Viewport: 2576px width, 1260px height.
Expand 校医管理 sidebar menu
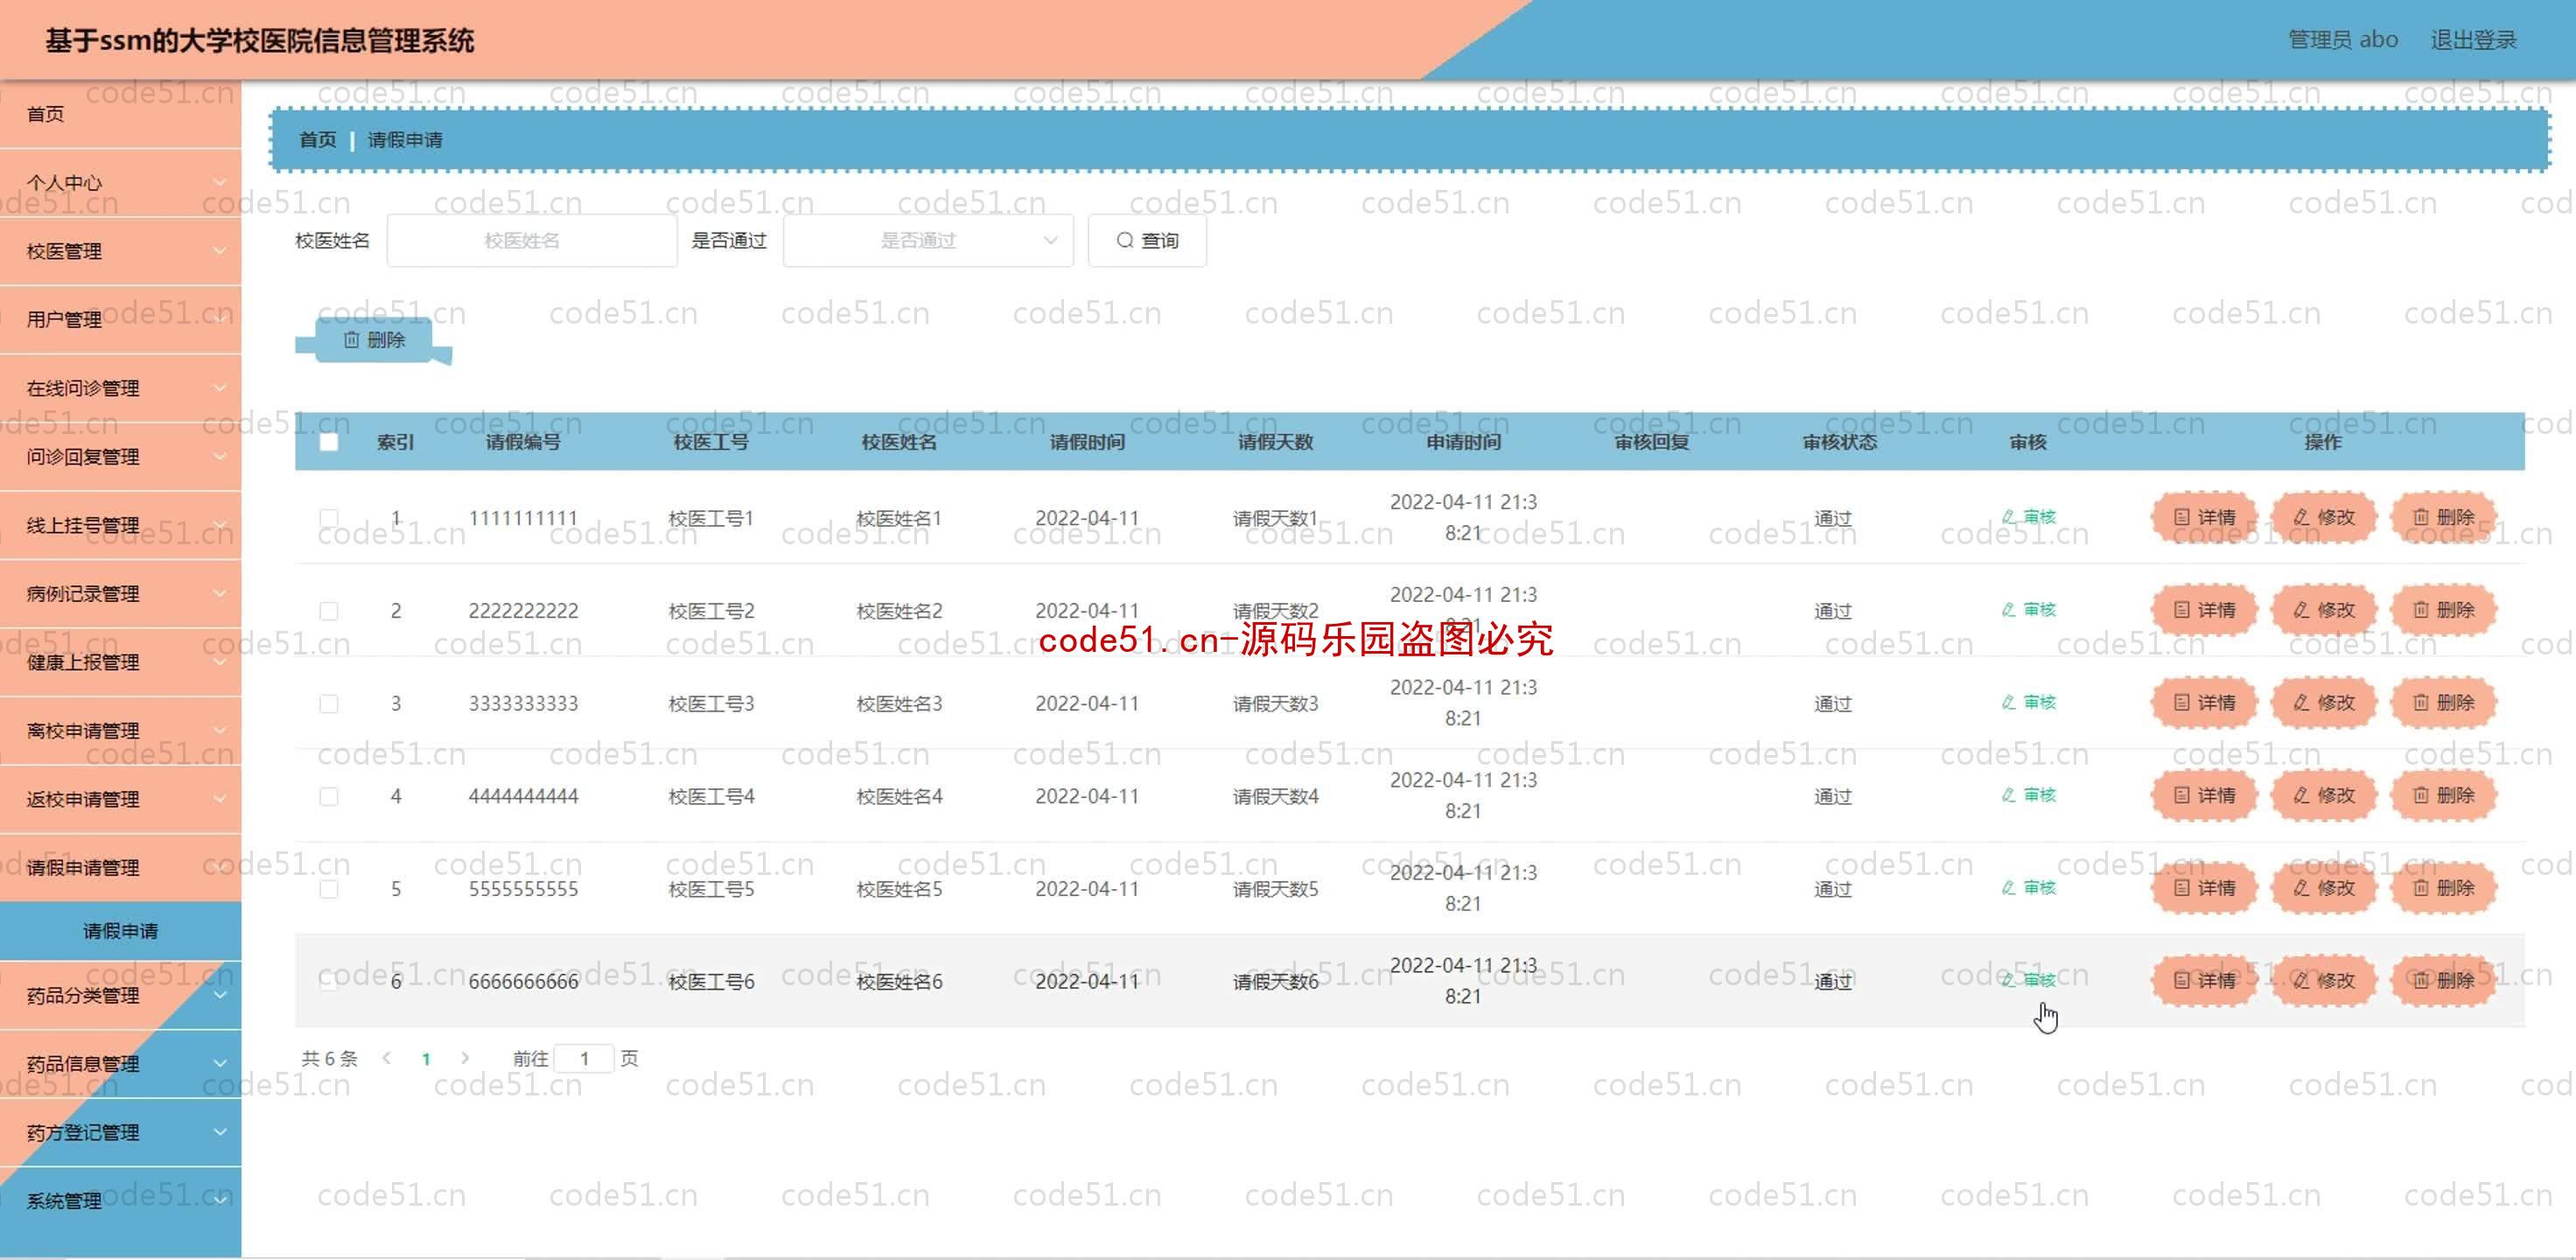pyautogui.click(x=120, y=251)
